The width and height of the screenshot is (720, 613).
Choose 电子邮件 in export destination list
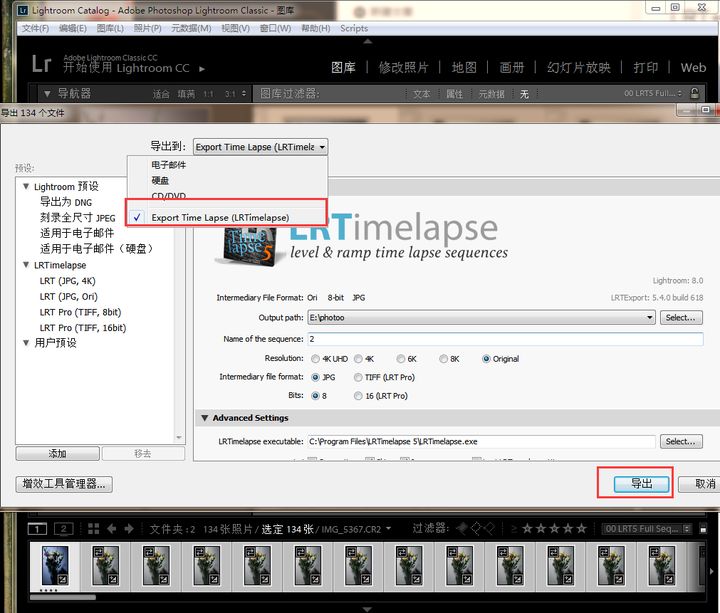[x=169, y=165]
